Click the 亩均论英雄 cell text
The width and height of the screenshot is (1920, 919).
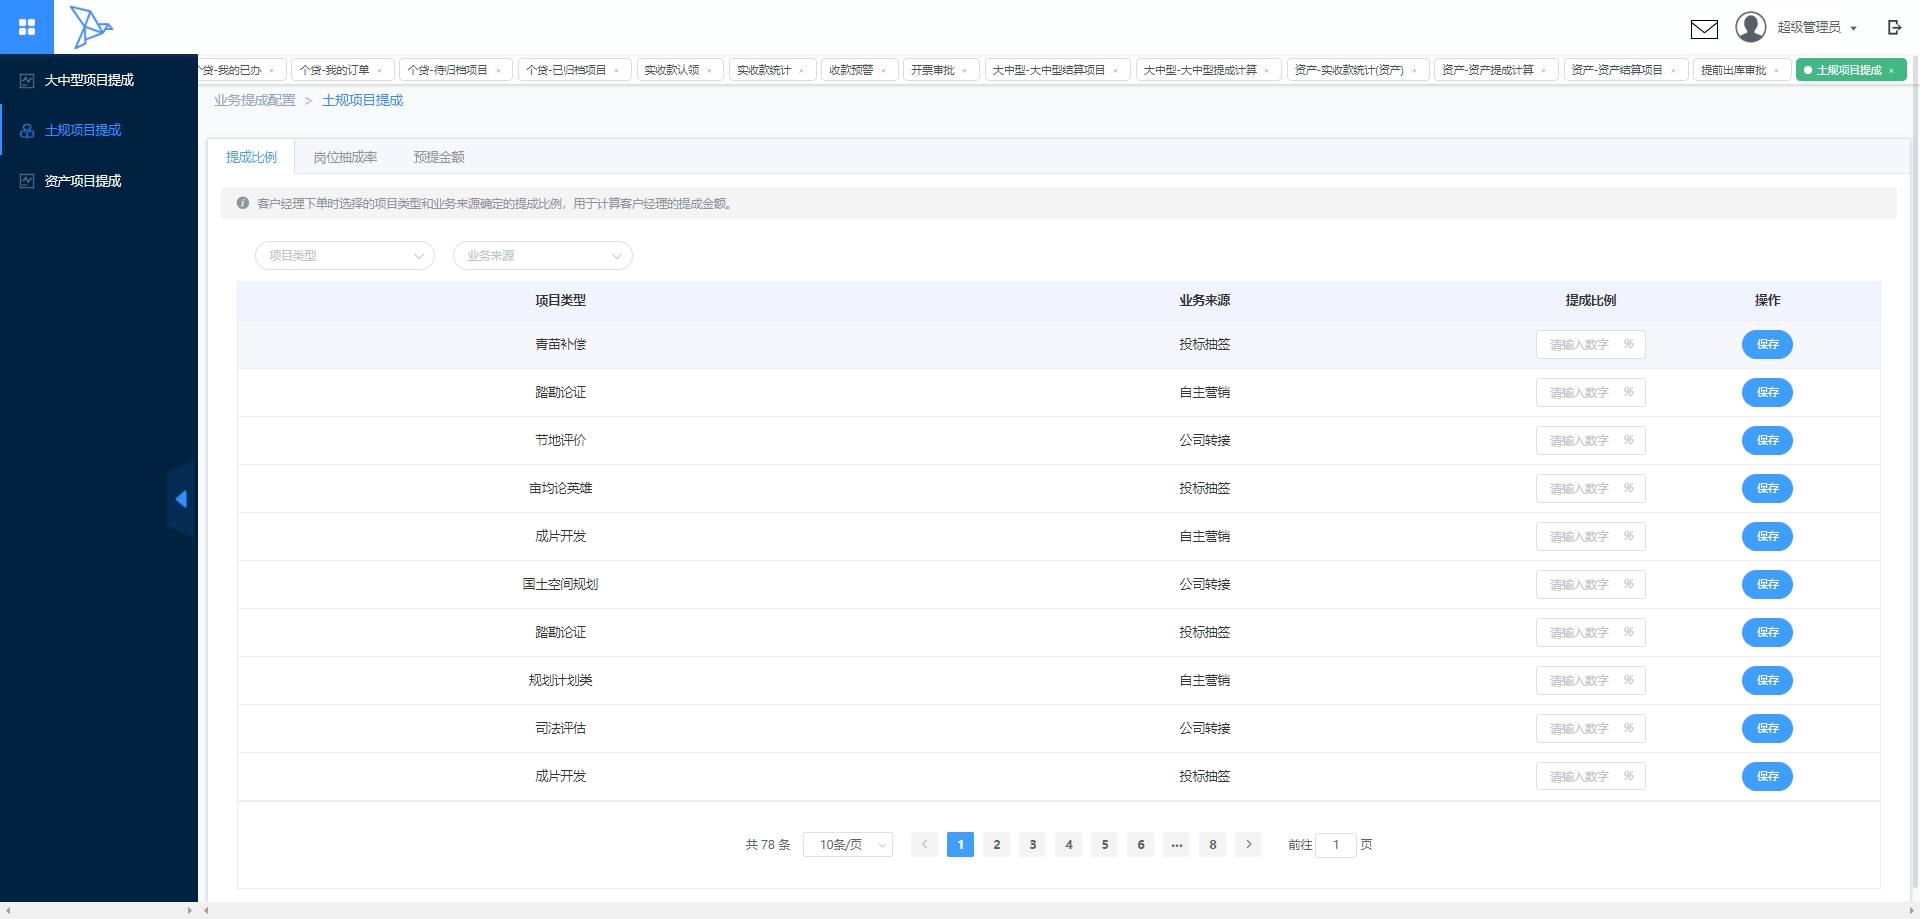(x=560, y=489)
